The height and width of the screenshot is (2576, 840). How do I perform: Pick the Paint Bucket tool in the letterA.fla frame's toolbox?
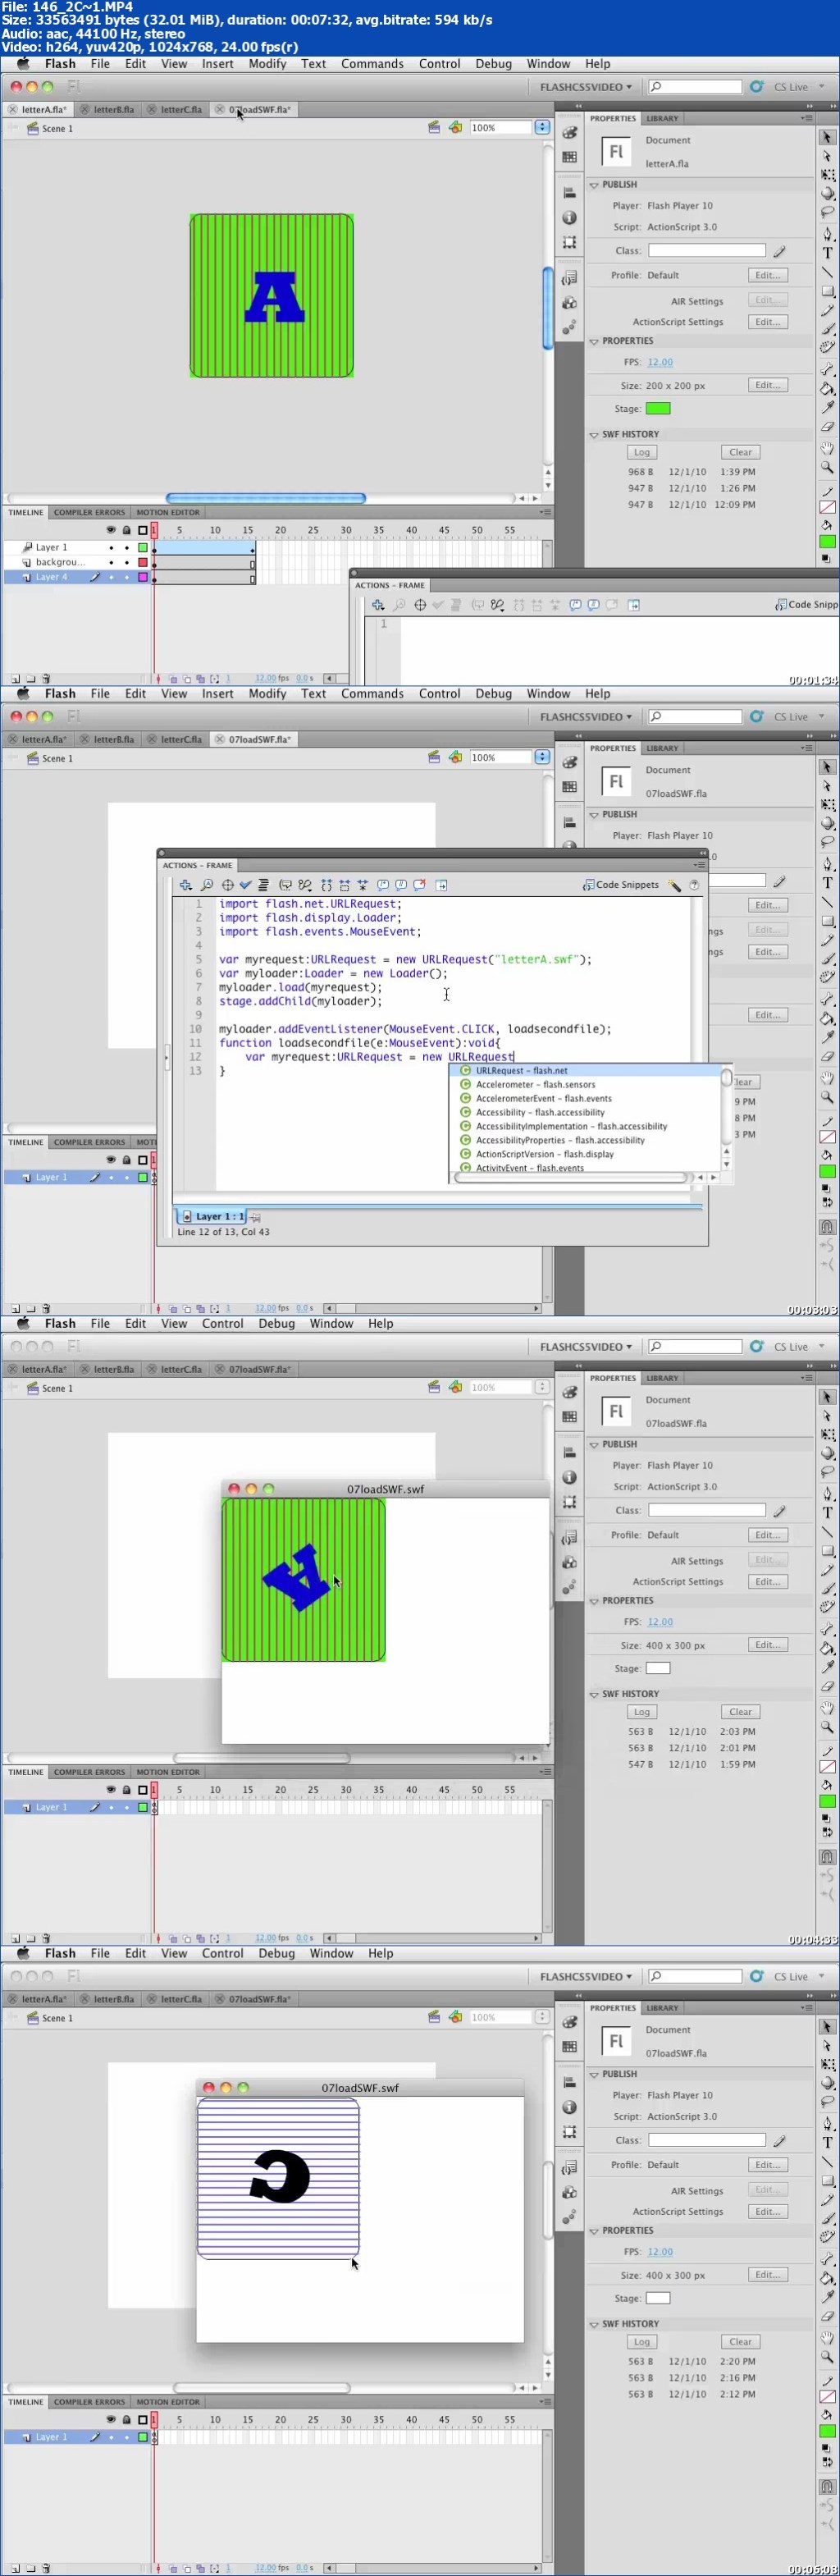pyautogui.click(x=827, y=389)
